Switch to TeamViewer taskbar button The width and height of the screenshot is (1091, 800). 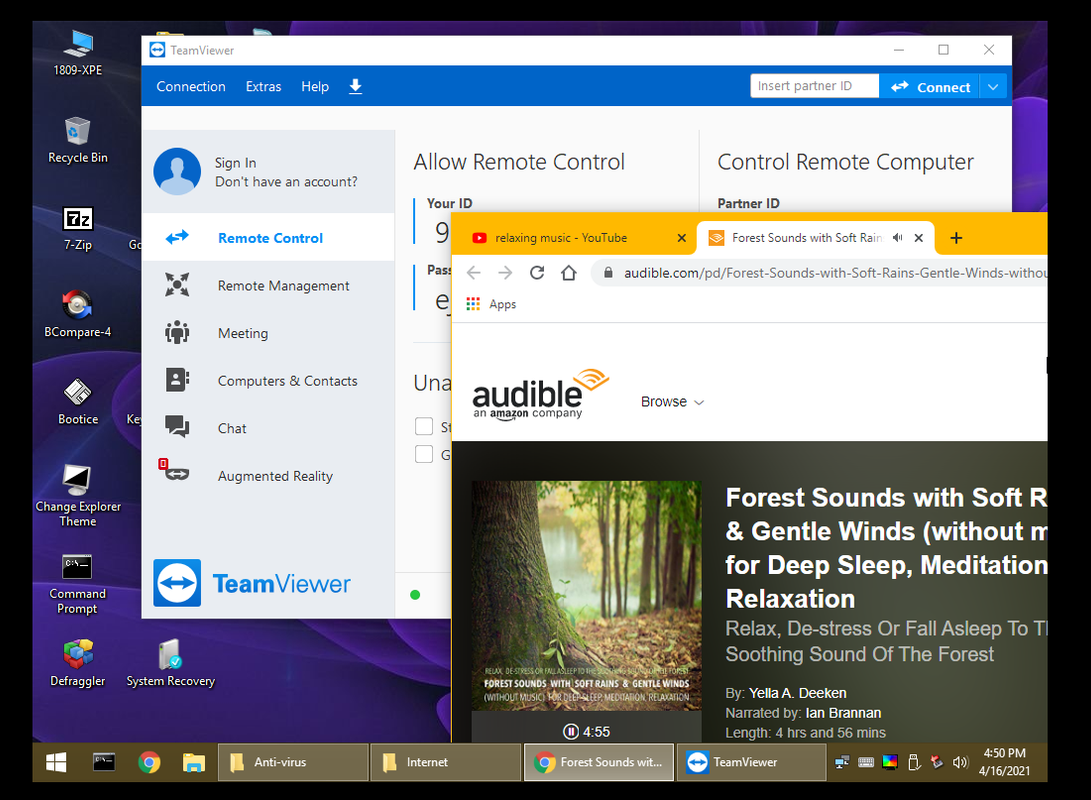(x=751, y=762)
